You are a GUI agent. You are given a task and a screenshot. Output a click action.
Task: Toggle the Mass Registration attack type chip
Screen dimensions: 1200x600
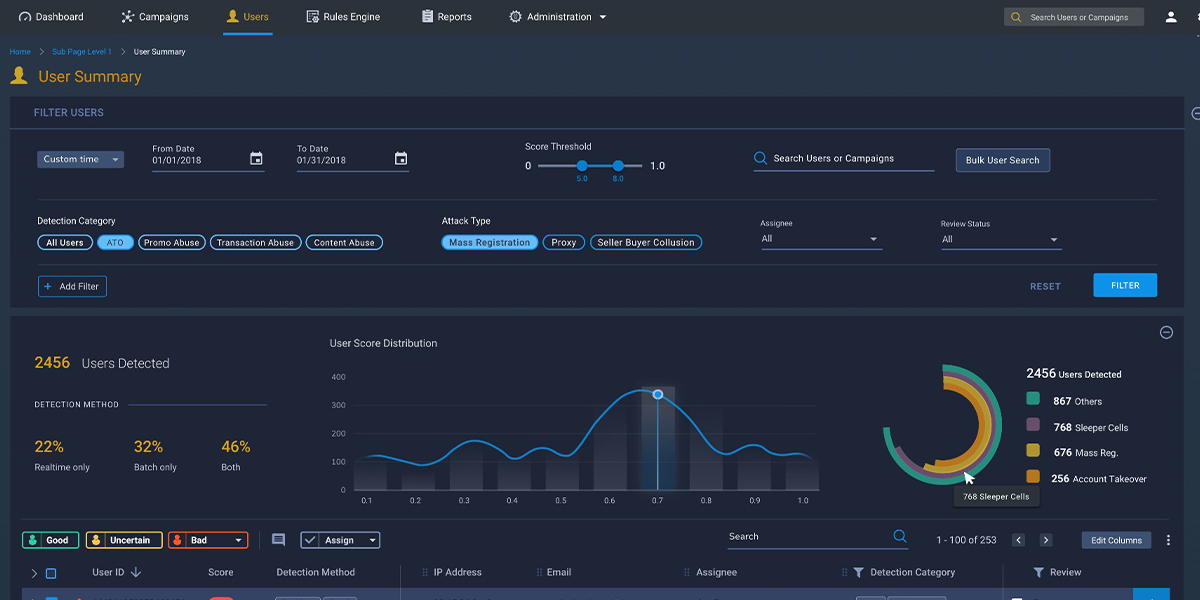[489, 243]
